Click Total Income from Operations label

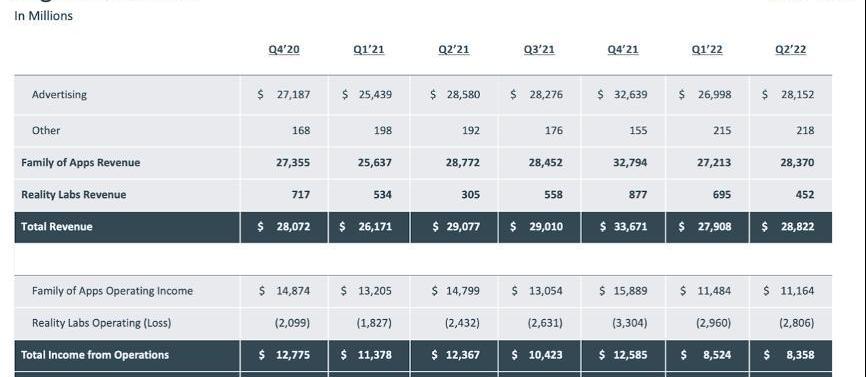click(x=95, y=354)
